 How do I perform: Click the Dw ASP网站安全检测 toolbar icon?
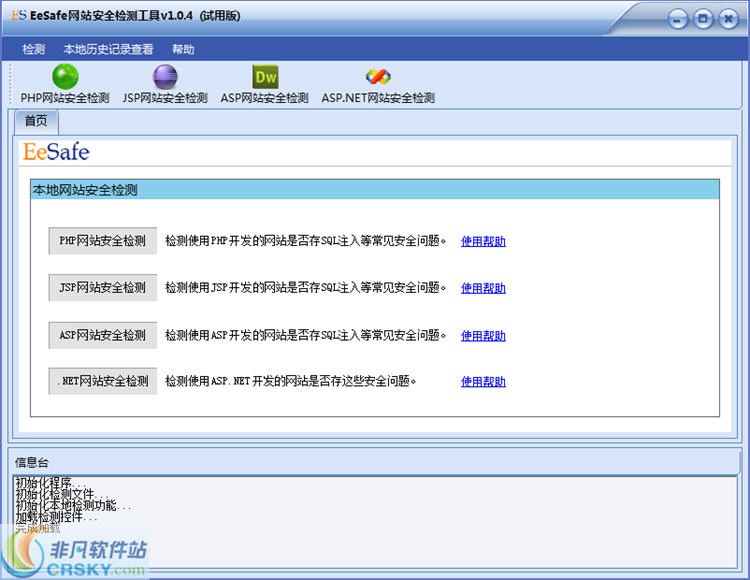pyautogui.click(x=265, y=77)
